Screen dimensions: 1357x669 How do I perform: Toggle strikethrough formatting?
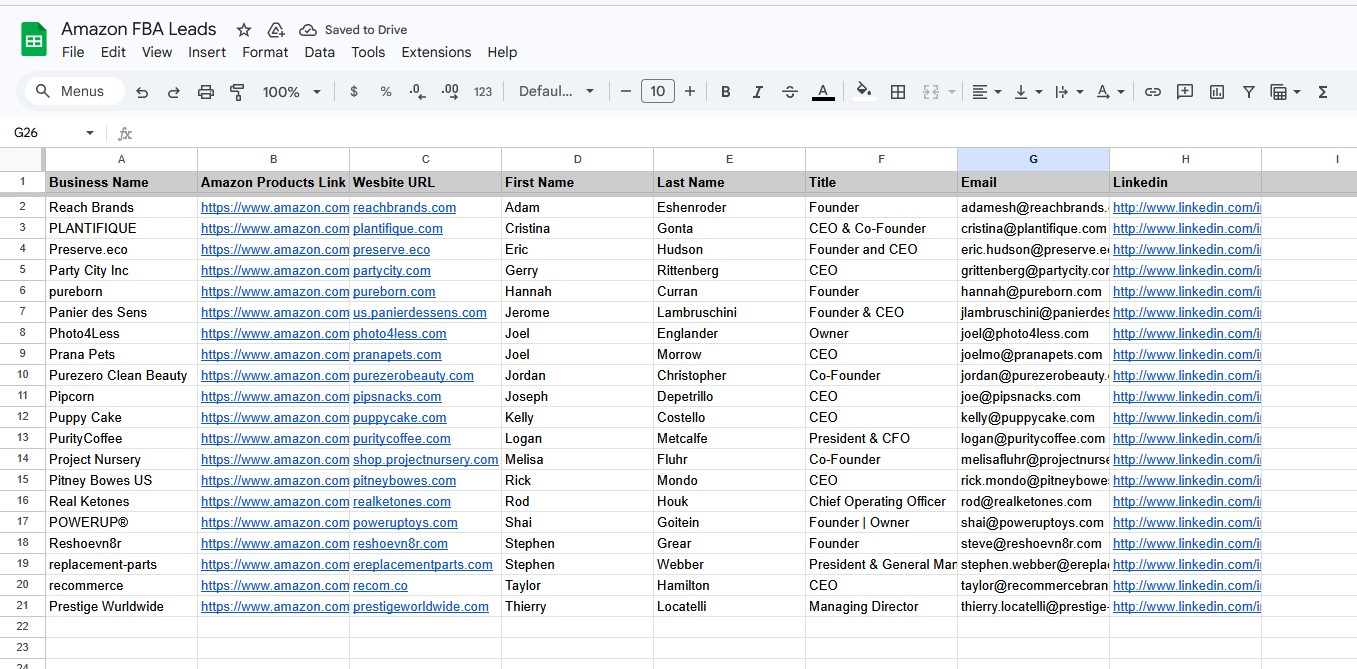[x=790, y=92]
